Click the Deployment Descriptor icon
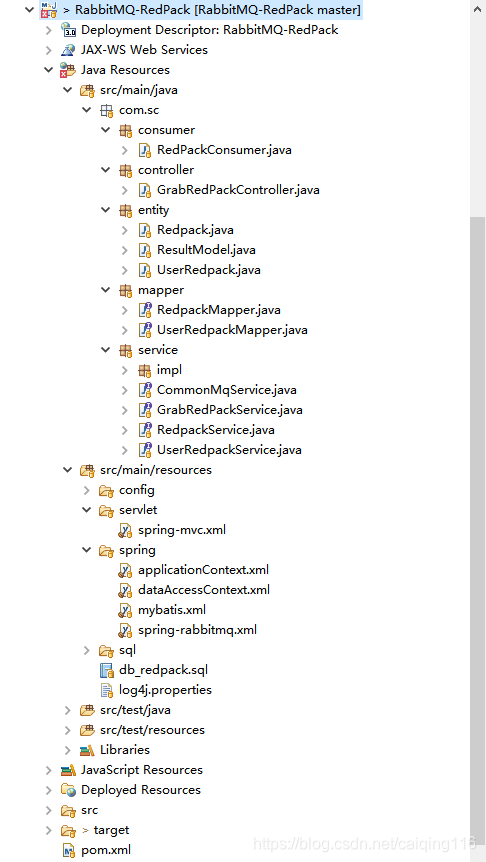The image size is (486, 862). click(68, 30)
